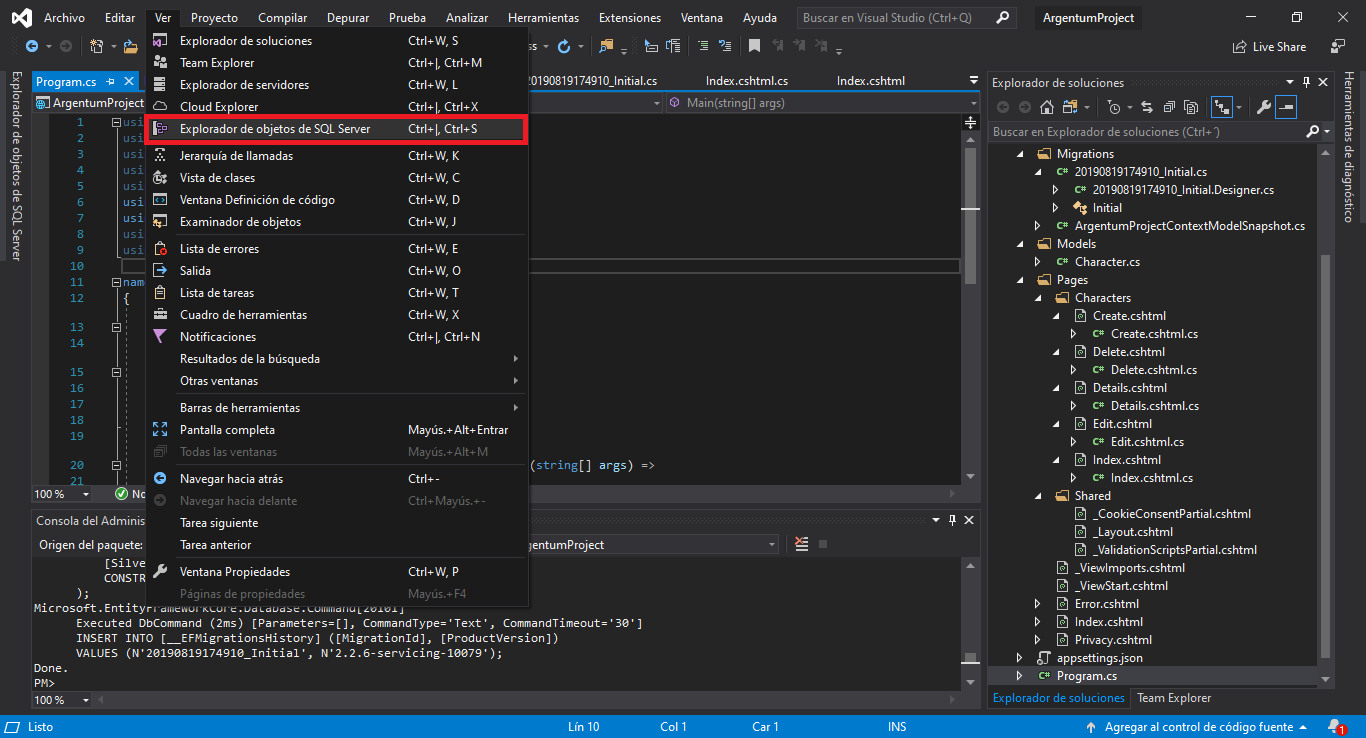Collapse the Pages folder node

tap(1019, 279)
